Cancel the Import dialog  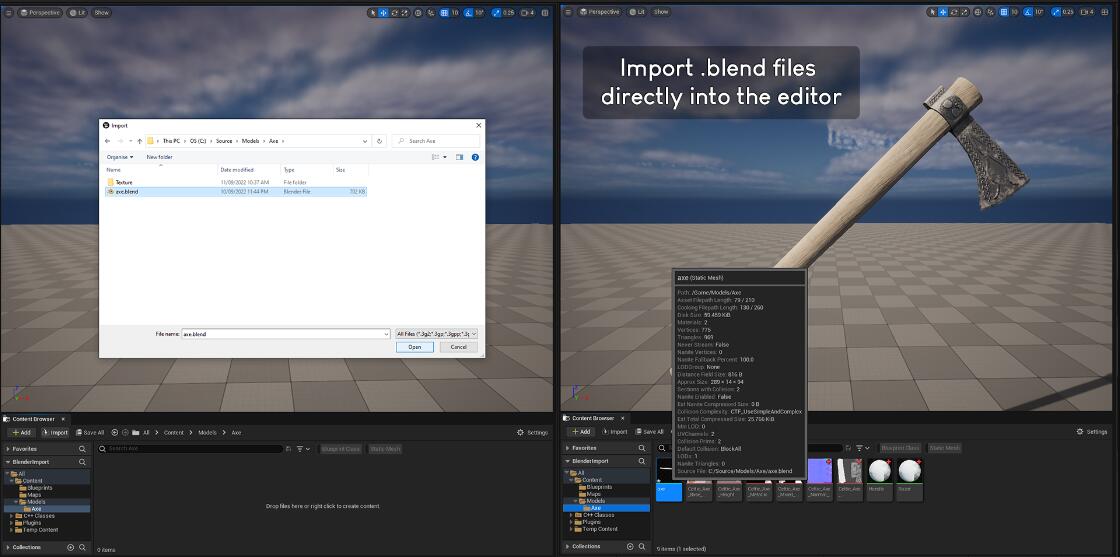(459, 347)
